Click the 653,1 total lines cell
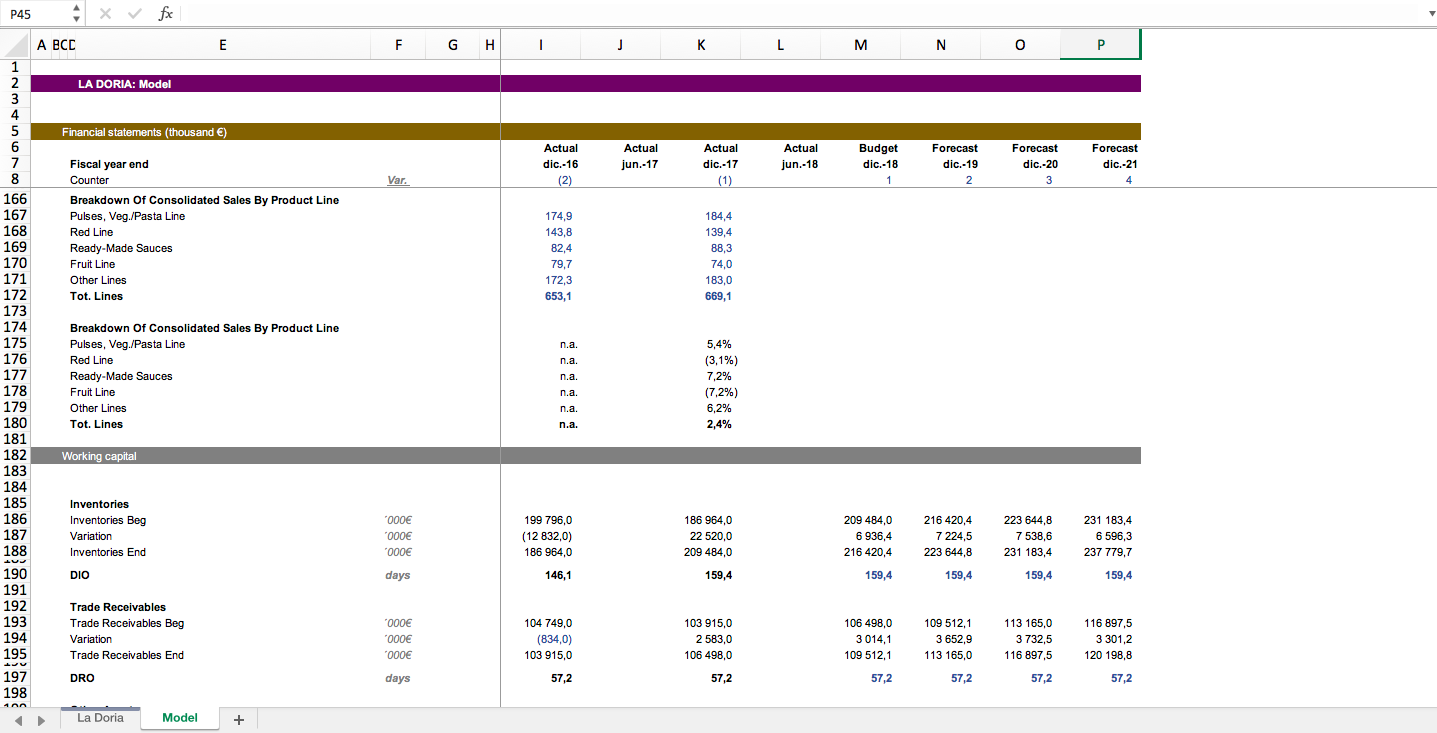 [559, 296]
